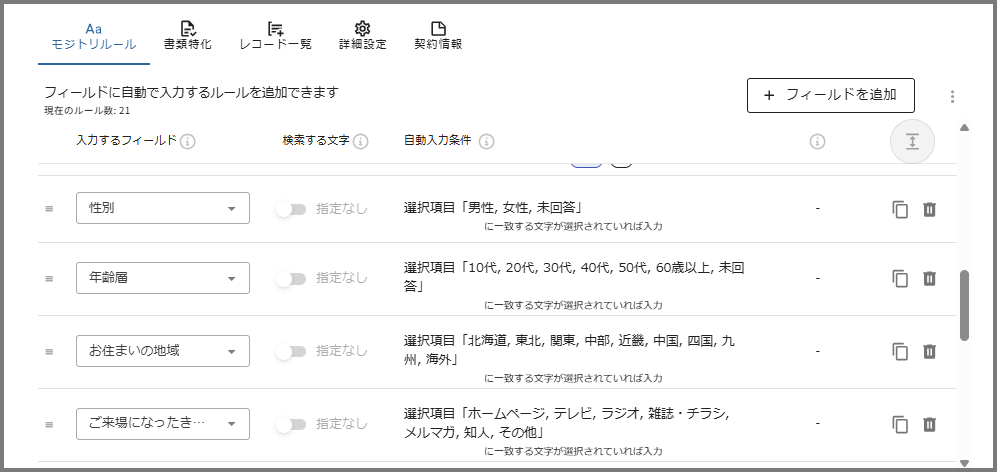Delete the お住まいの地域 rule
The height and width of the screenshot is (472, 997).
(929, 351)
